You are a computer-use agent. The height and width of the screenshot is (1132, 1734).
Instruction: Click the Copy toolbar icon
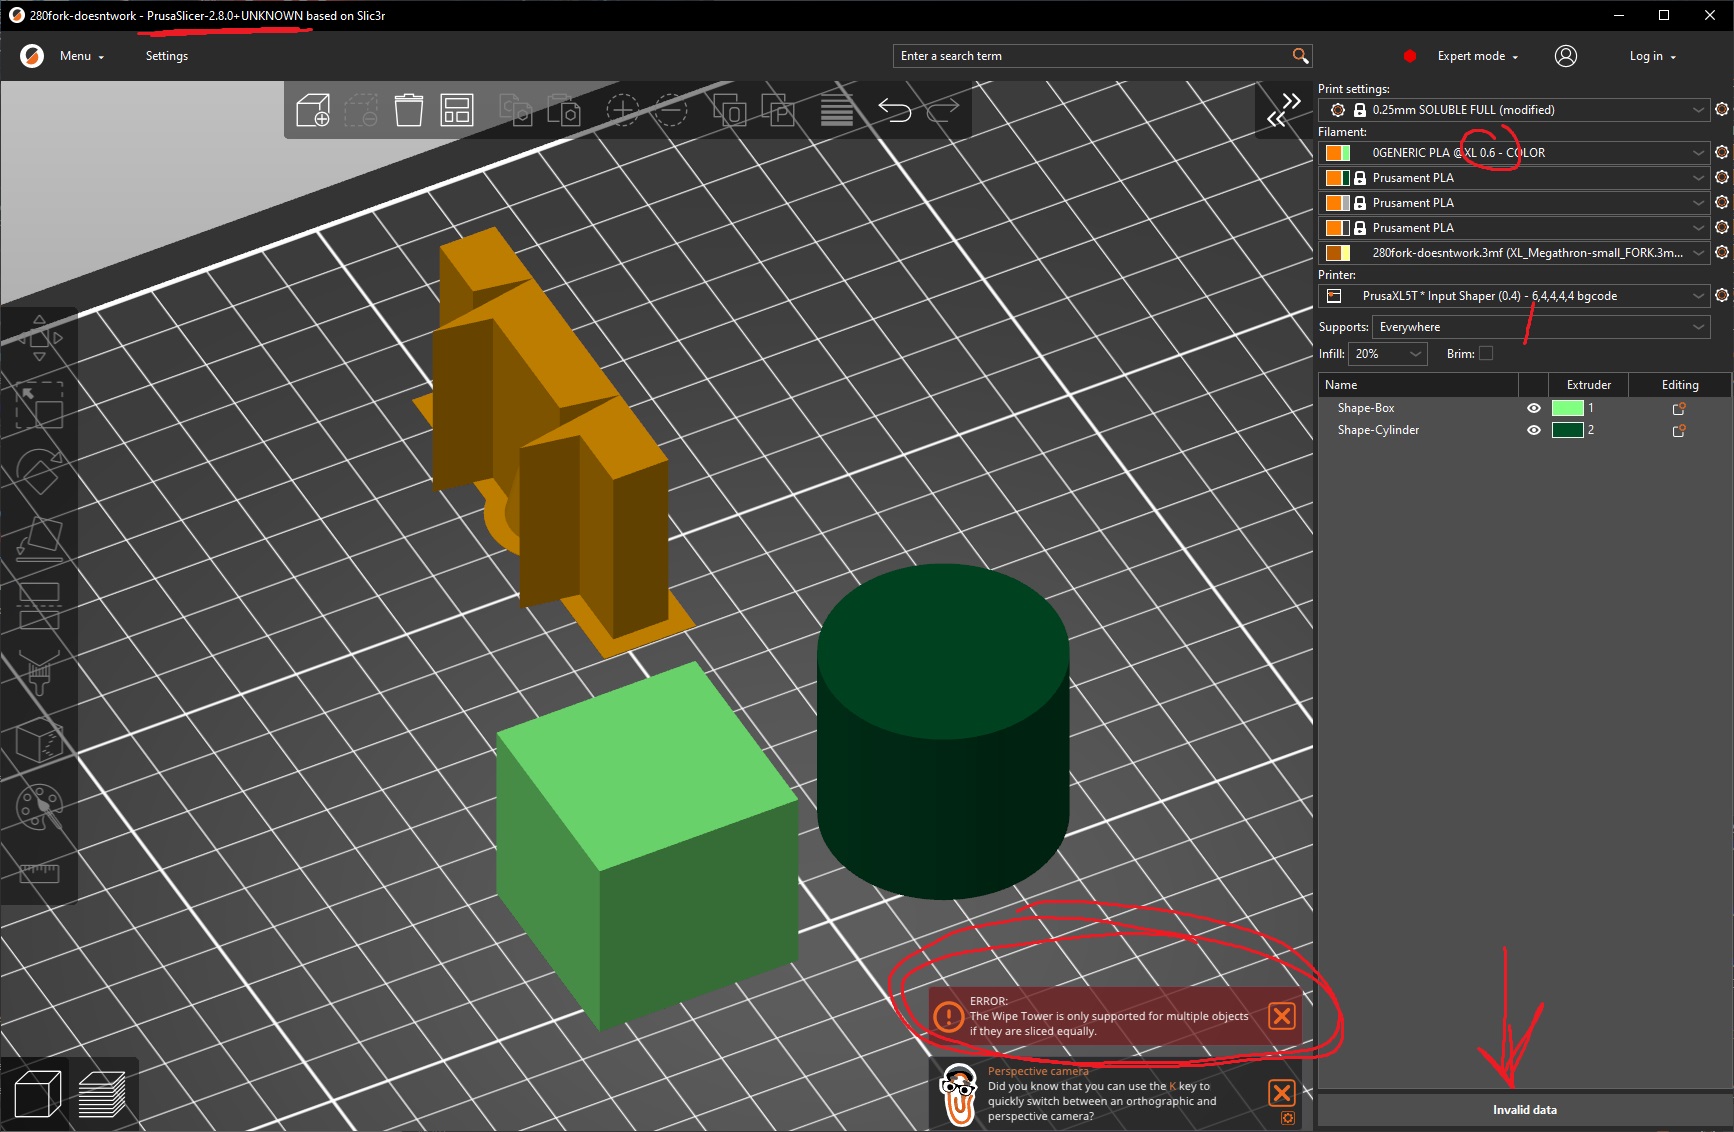(516, 110)
